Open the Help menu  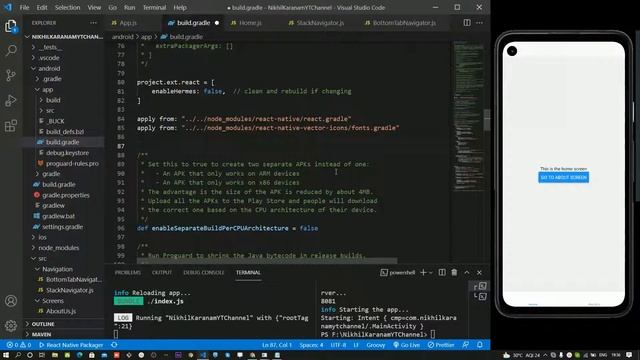180,7
